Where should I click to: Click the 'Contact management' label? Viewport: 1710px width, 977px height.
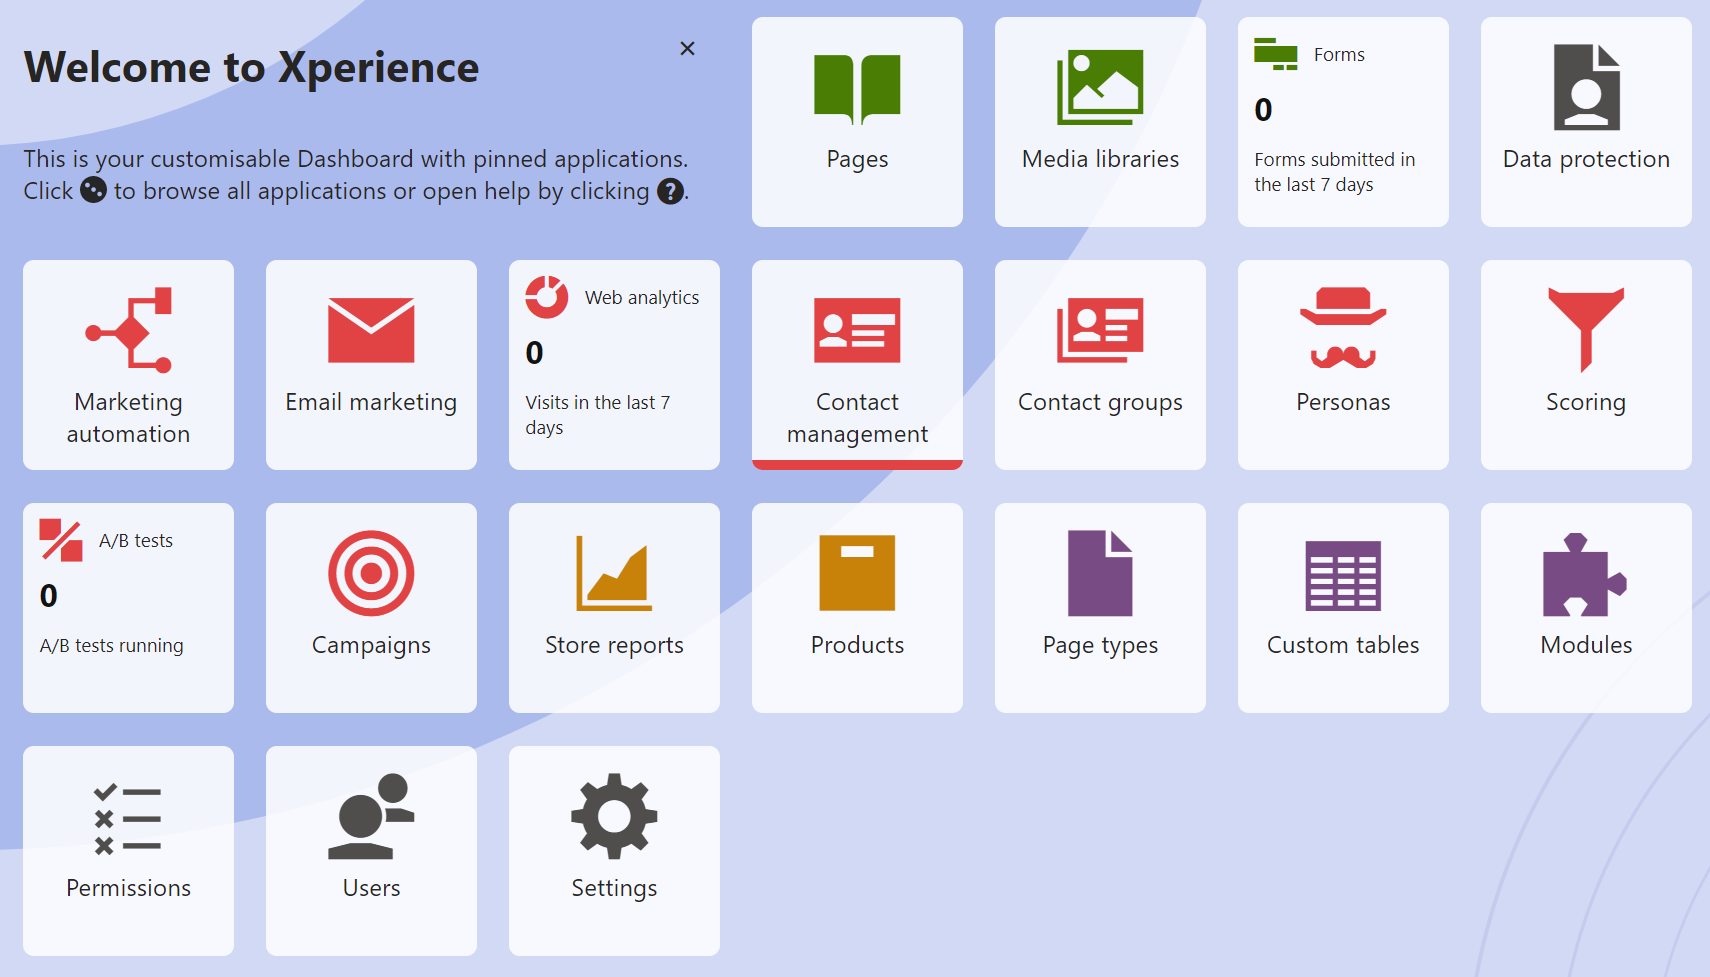857,418
